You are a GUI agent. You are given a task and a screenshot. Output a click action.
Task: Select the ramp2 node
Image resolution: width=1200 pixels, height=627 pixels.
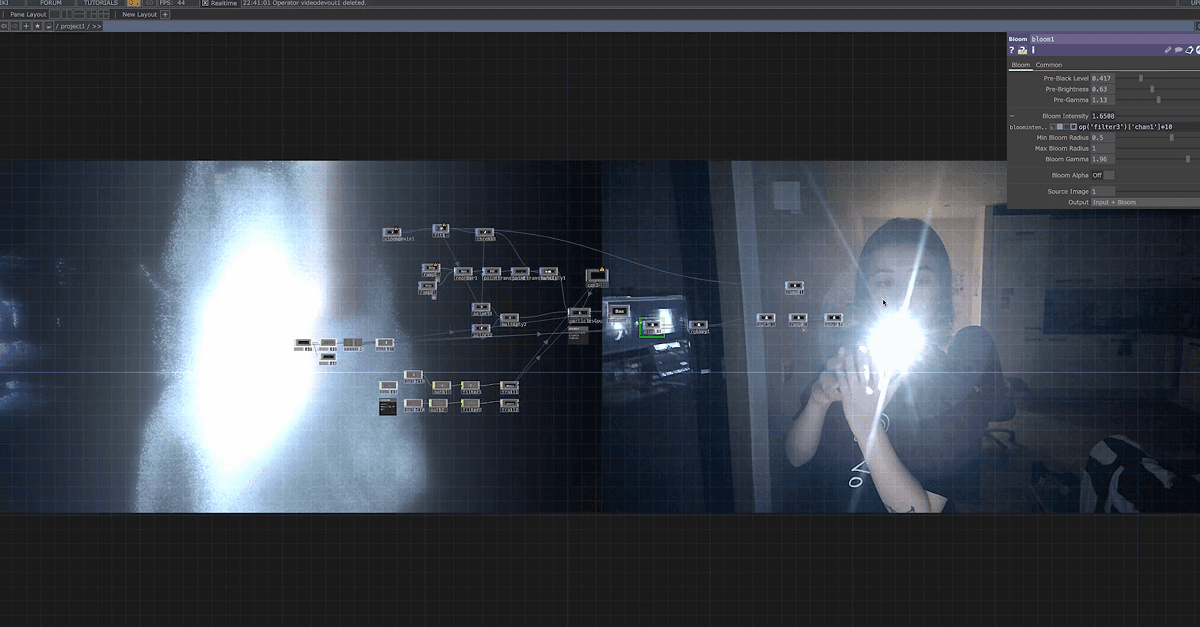click(427, 286)
